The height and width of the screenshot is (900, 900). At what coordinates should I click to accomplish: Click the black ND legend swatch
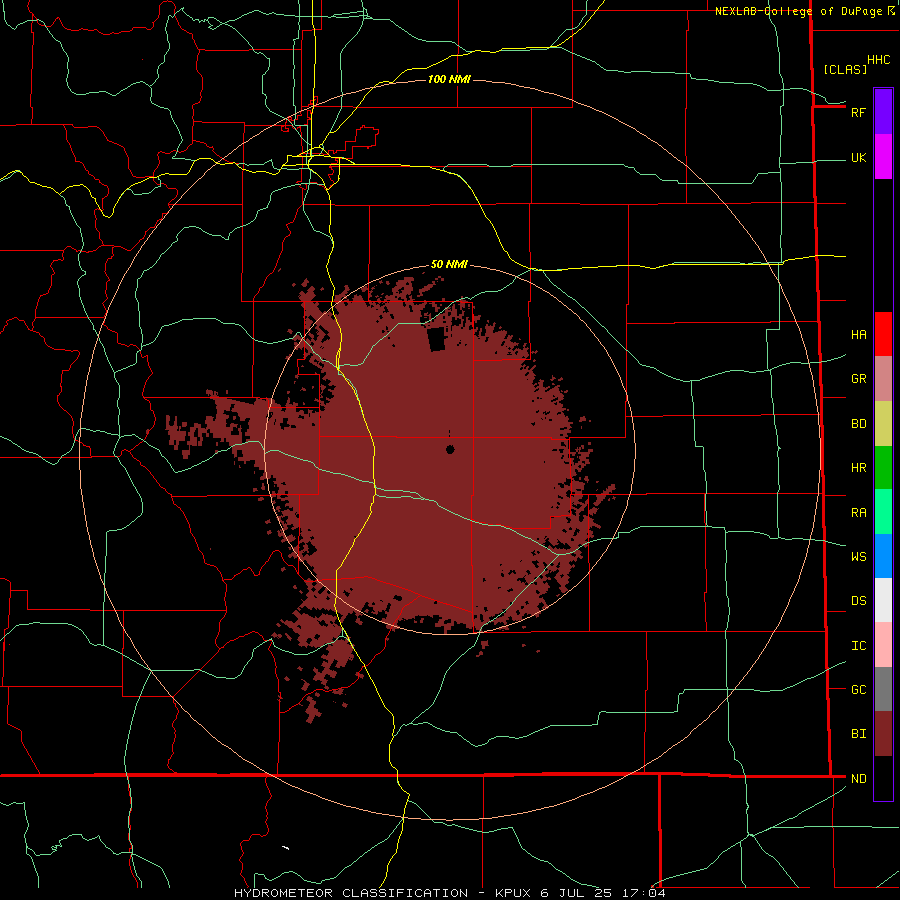[x=883, y=778]
